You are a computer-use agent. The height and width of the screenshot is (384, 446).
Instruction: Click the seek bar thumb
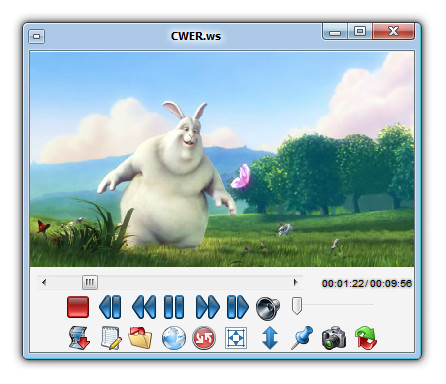pos(90,282)
